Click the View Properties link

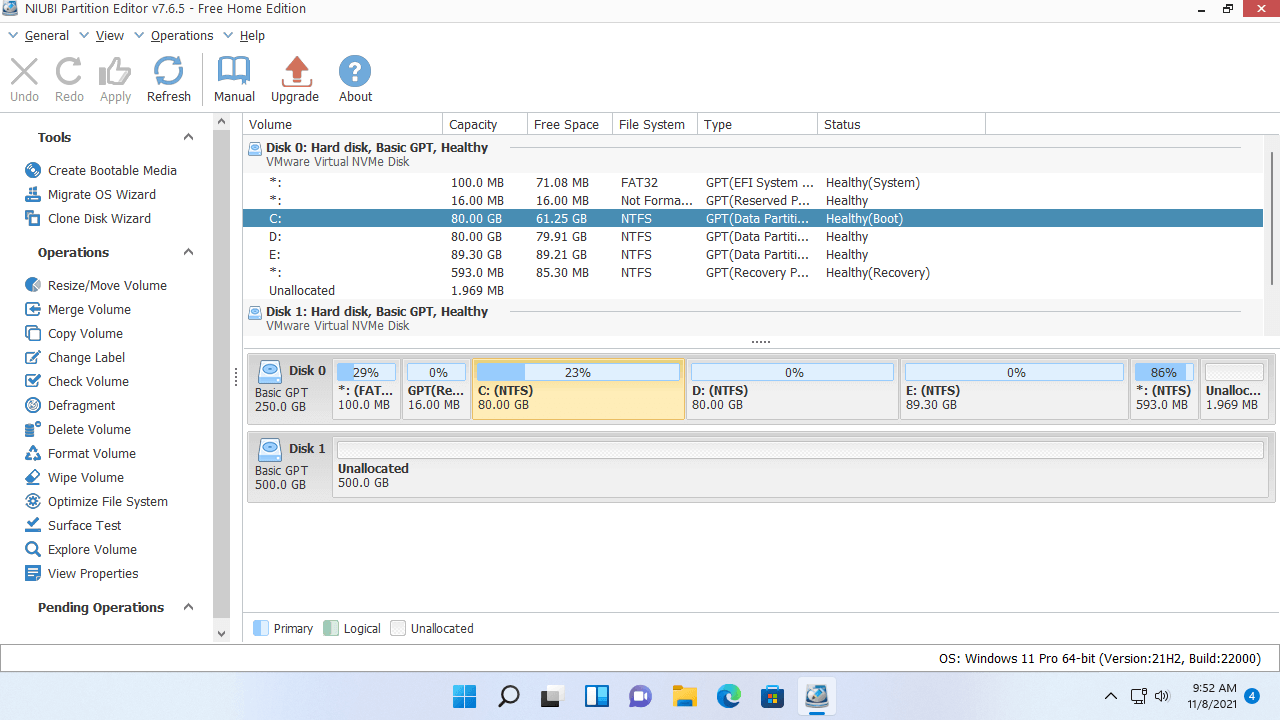pyautogui.click(x=93, y=574)
